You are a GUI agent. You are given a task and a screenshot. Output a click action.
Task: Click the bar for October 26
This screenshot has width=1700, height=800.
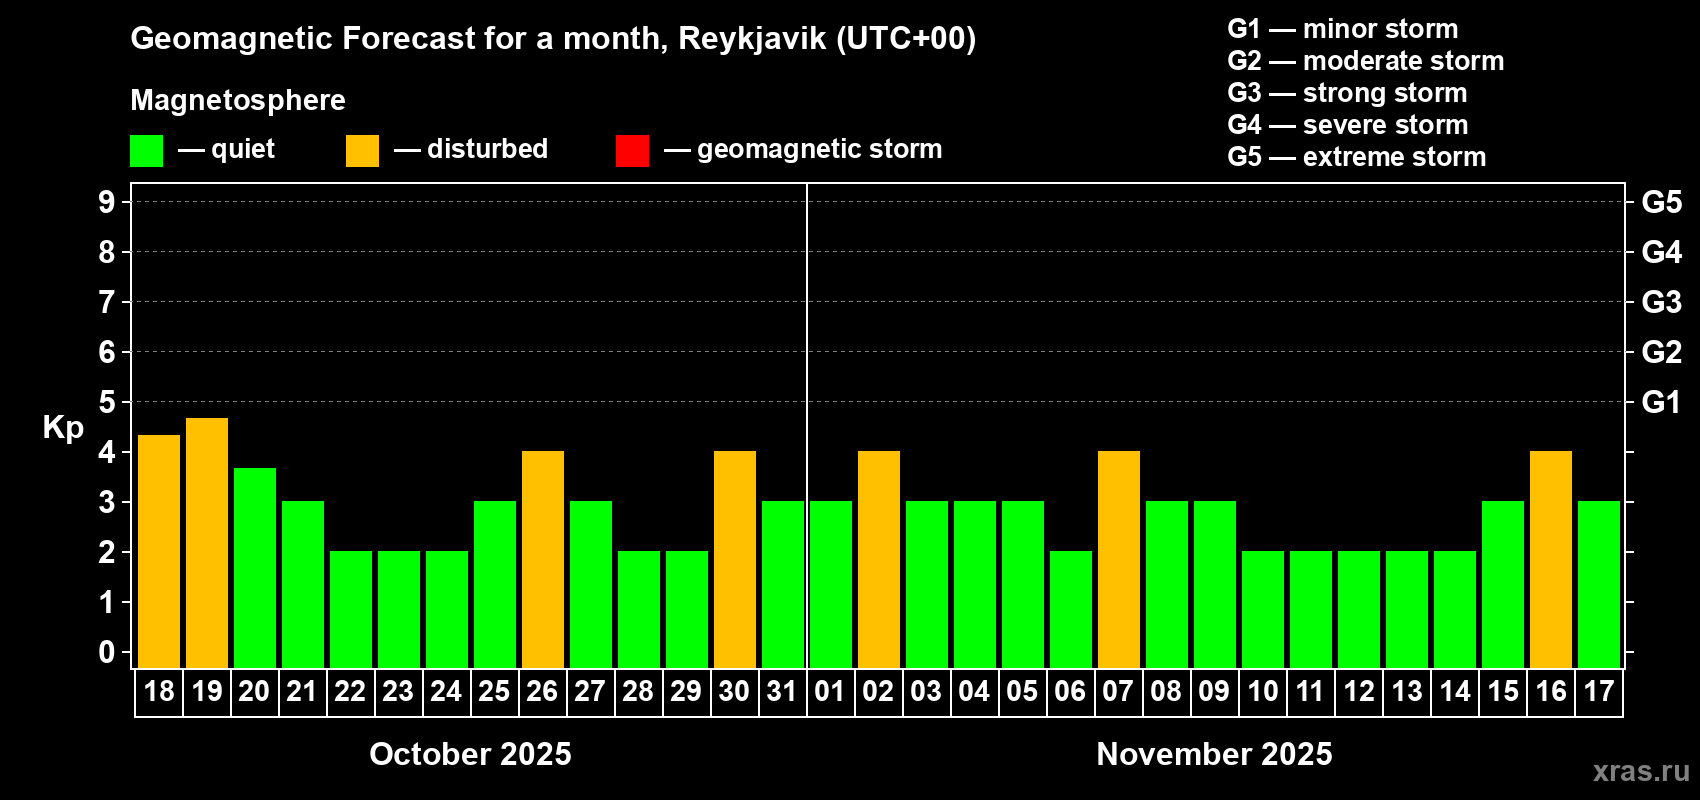[543, 559]
